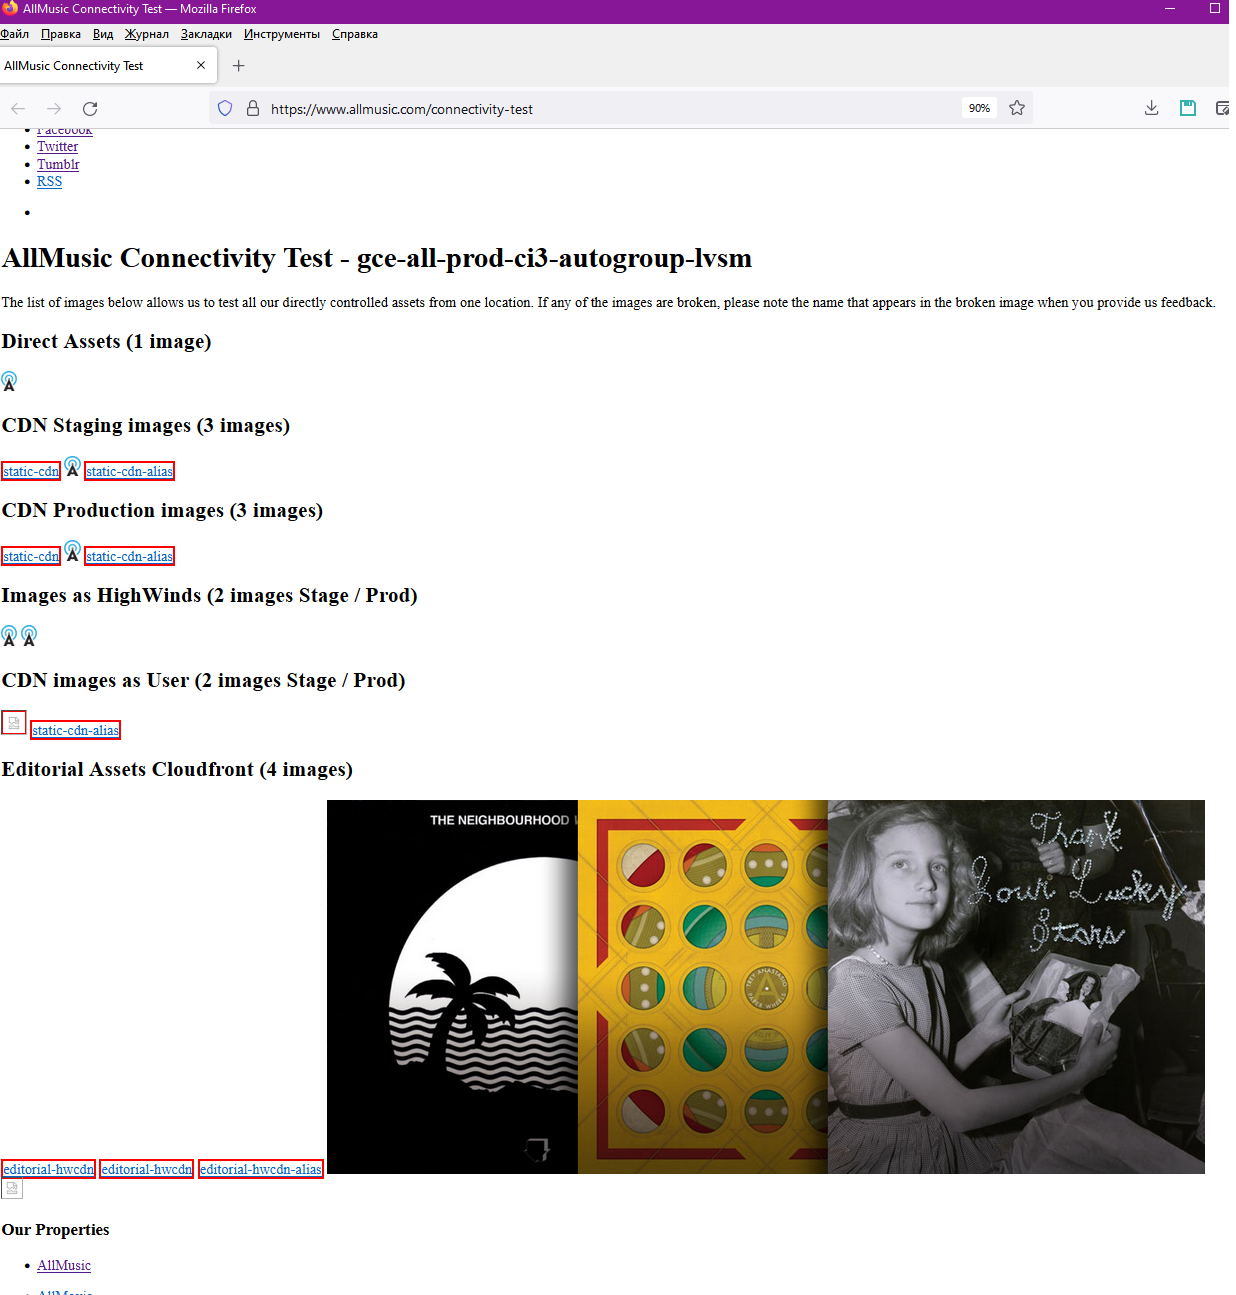The height and width of the screenshot is (1295, 1236).
Task: Click the AllMusic Connectivity Test page heading
Action: pos(377,258)
